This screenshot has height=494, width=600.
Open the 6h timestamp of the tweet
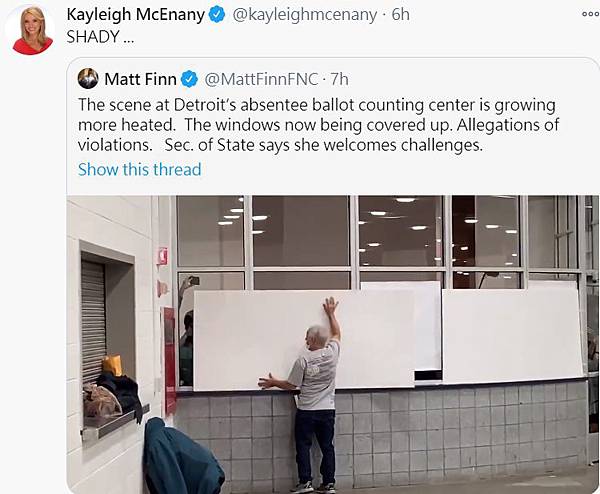[400, 14]
